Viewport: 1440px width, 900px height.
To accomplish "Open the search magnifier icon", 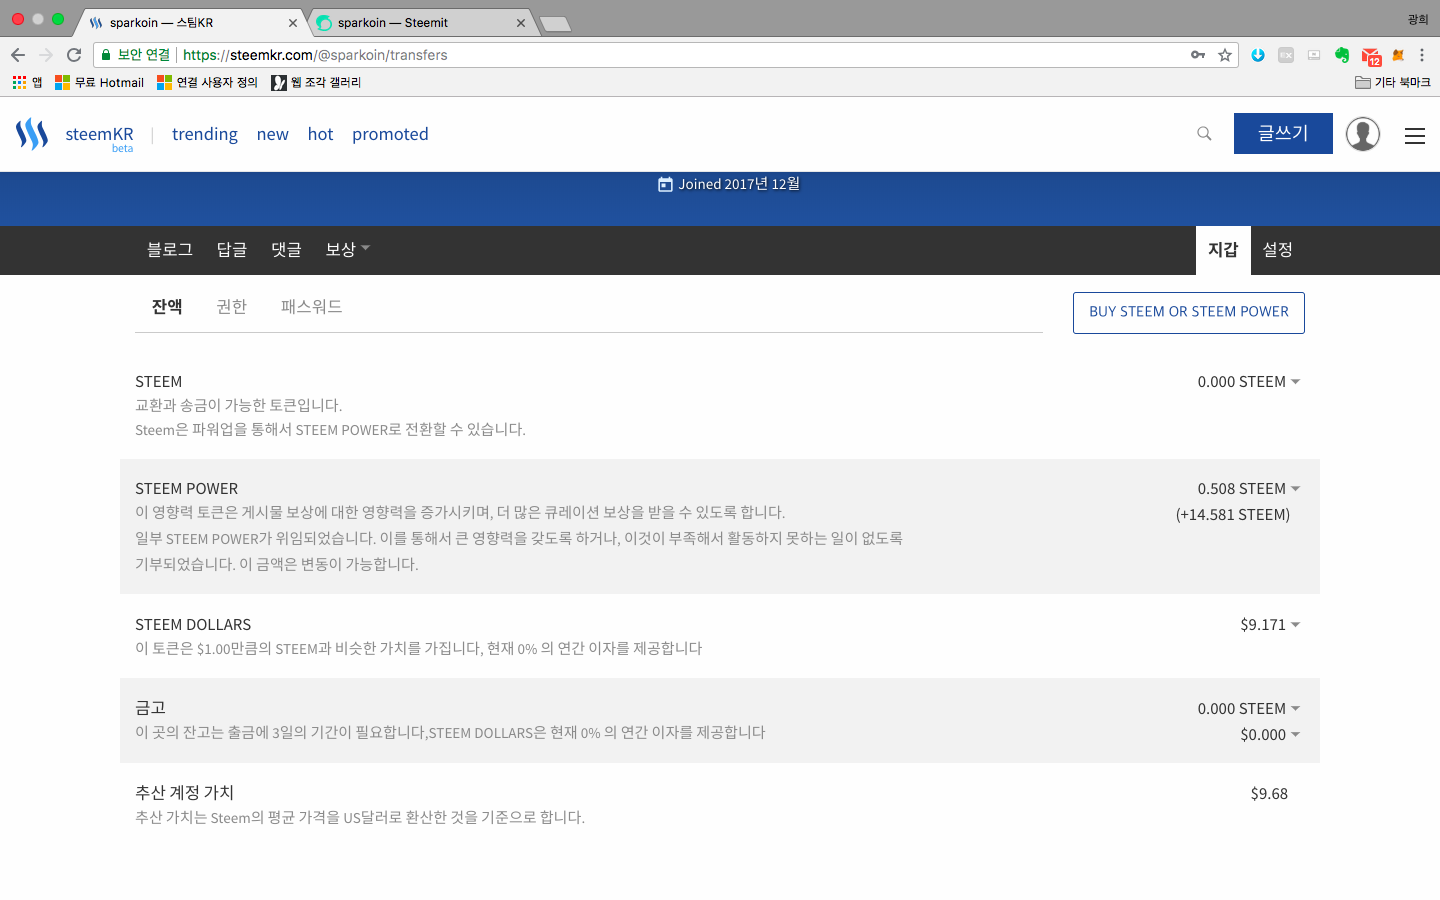I will [x=1204, y=134].
